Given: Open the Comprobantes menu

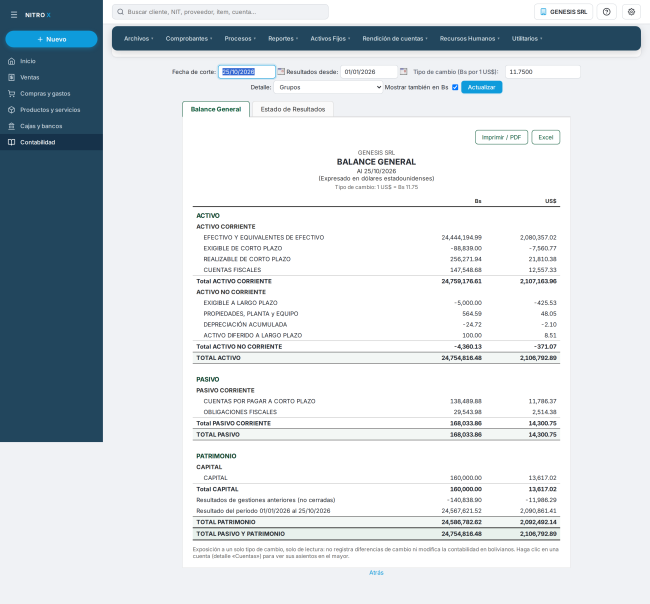Looking at the screenshot, I should 189,39.
